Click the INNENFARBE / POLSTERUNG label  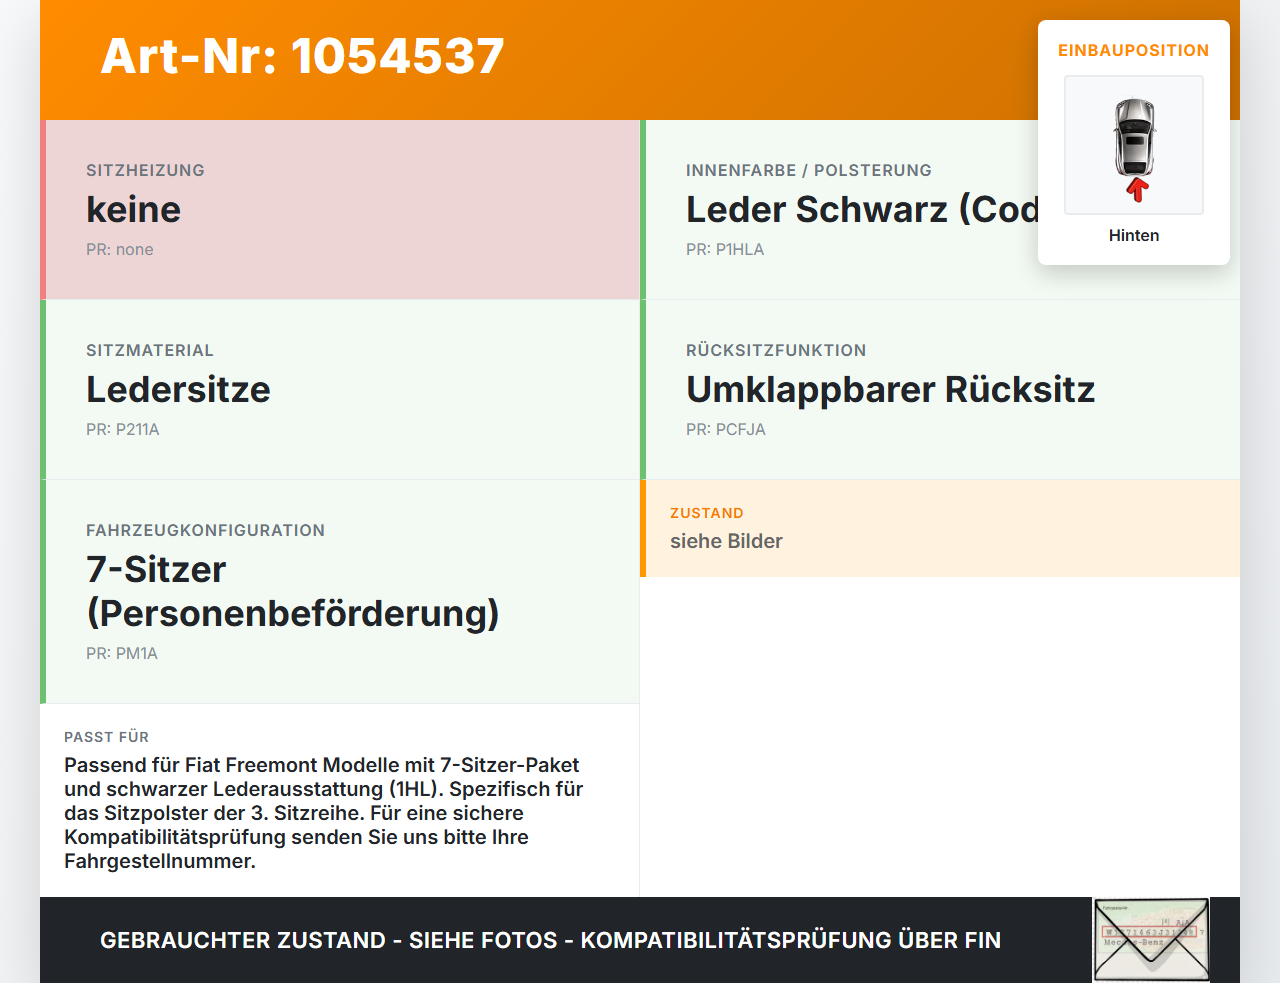click(x=809, y=170)
